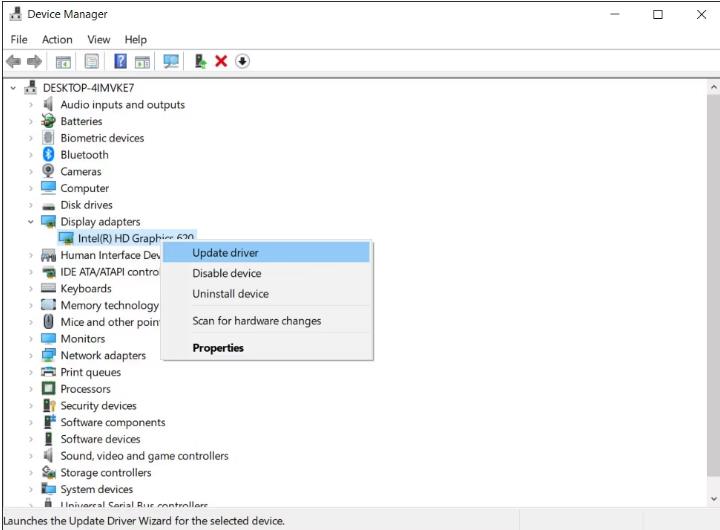Choose Disable device from context menu
Viewport: 720px width, 530px height.
point(266,273)
